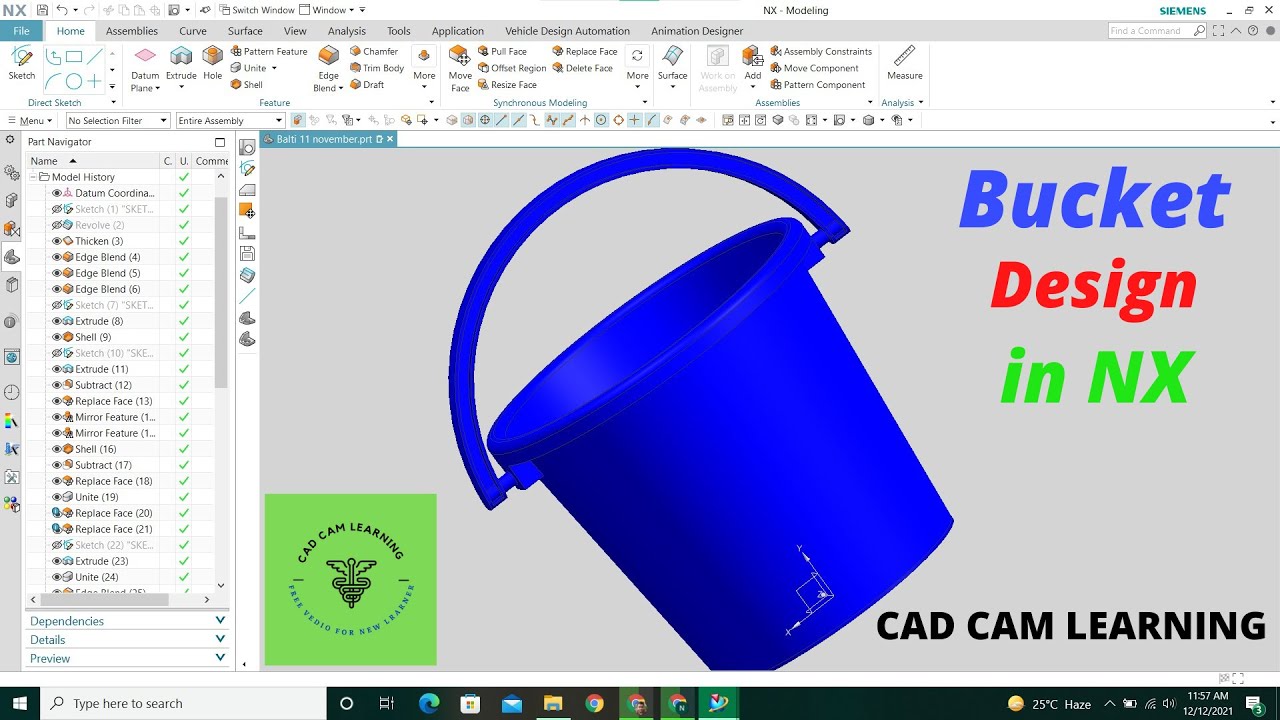Open Microsoft Edge from the taskbar
1280x720 pixels.
(x=429, y=703)
